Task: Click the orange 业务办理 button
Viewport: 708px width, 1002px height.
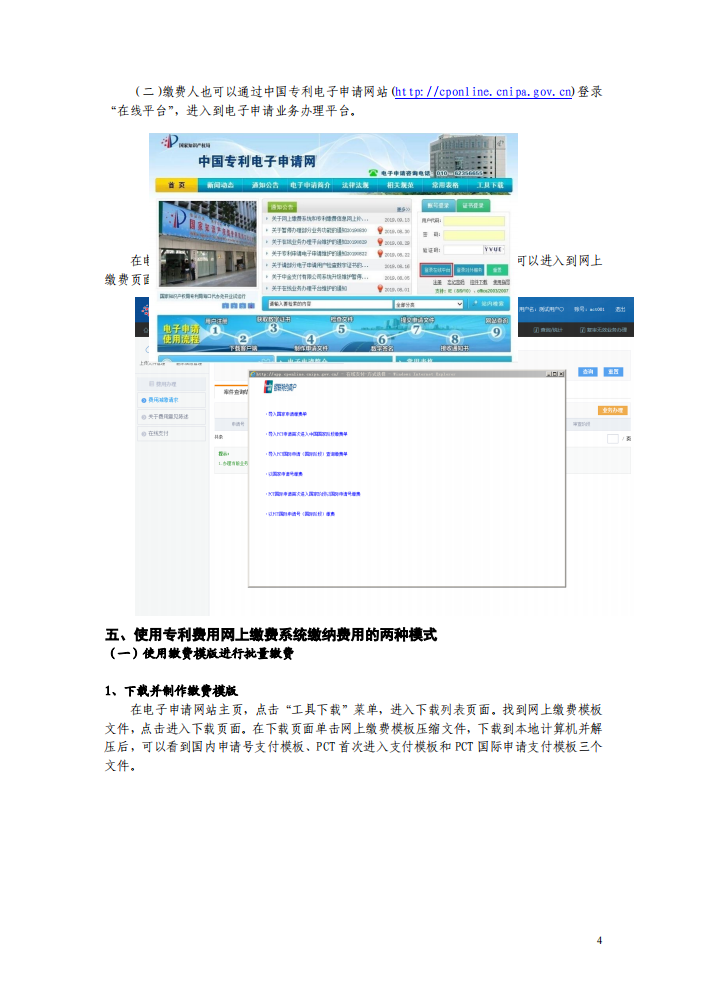Action: (x=613, y=410)
